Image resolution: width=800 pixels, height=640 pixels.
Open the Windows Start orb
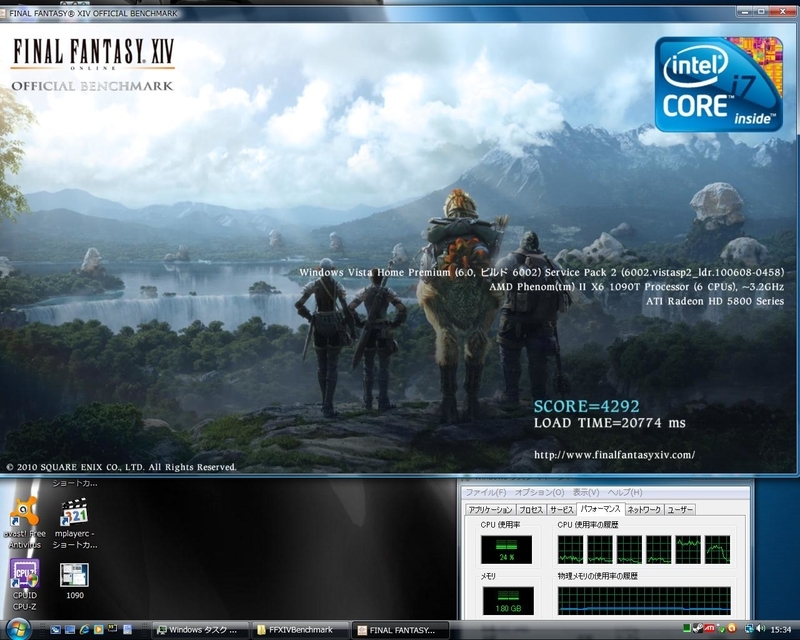click(x=18, y=629)
